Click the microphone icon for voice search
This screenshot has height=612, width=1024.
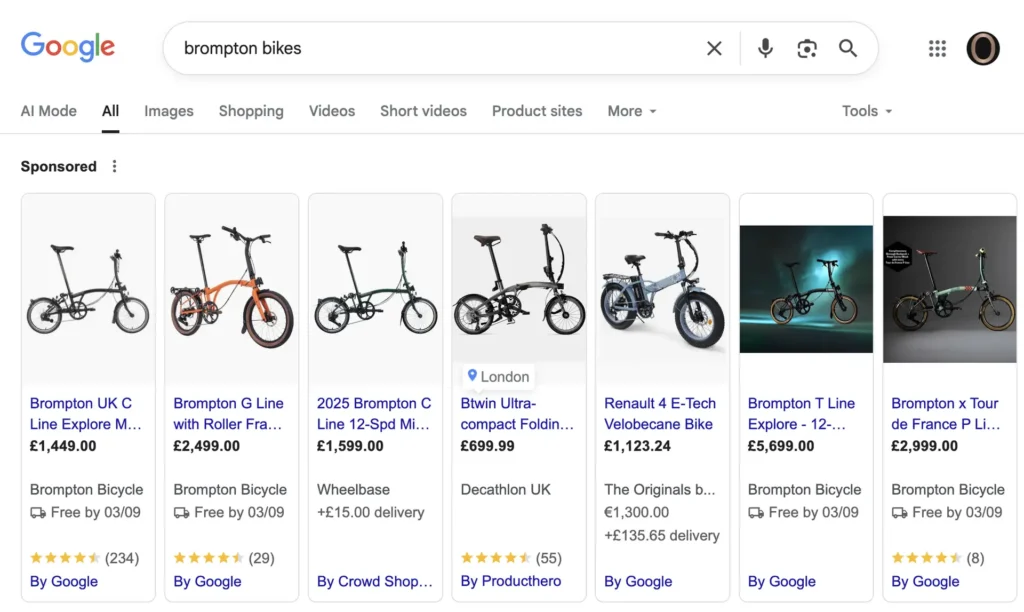[x=764, y=48]
